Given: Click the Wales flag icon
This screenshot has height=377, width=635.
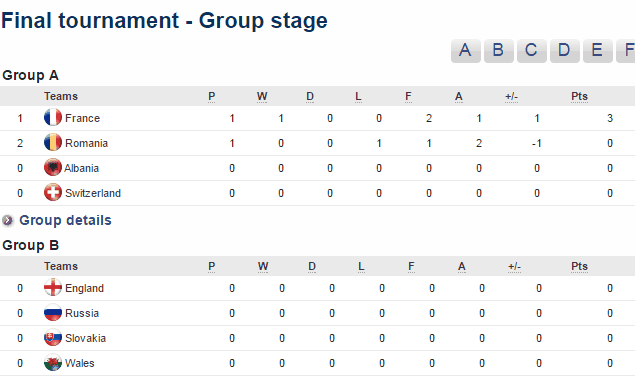Looking at the screenshot, I should click(x=53, y=363).
